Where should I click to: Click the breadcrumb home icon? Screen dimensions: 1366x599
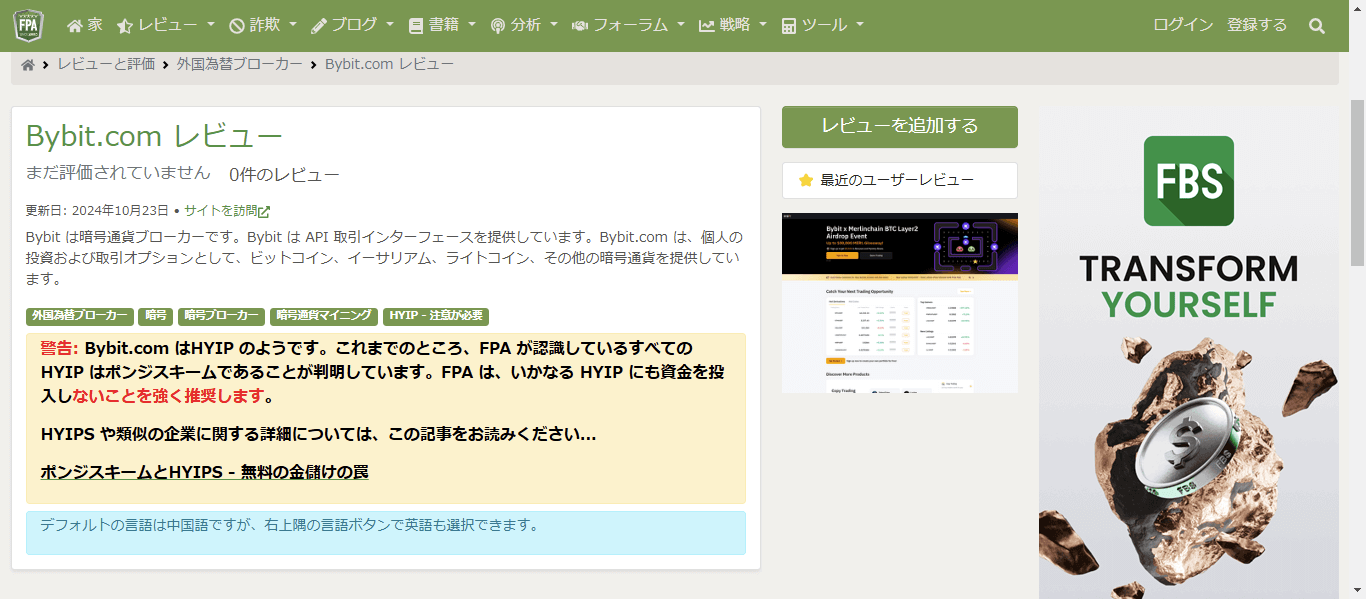pos(28,65)
